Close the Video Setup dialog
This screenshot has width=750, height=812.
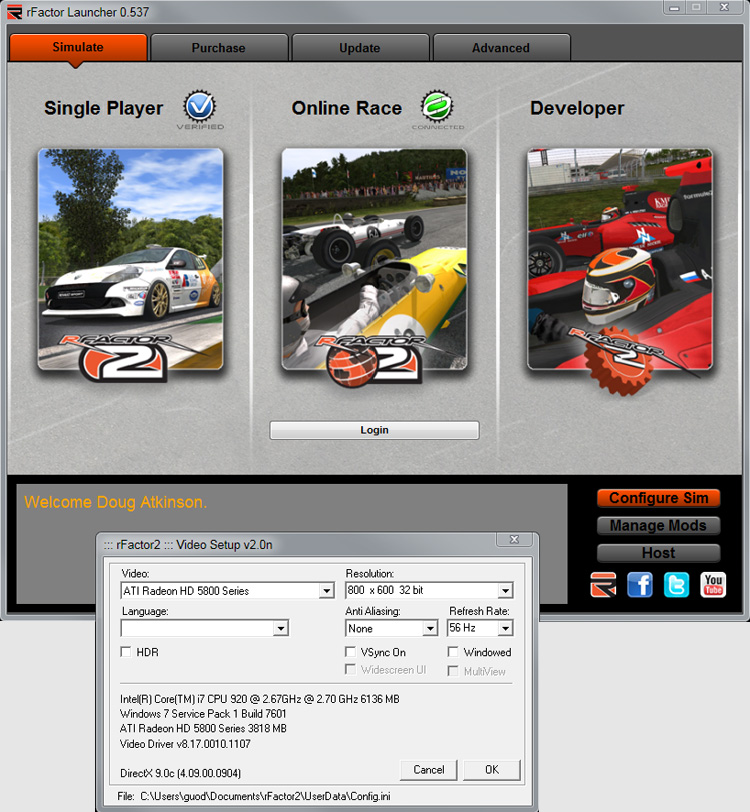point(514,541)
